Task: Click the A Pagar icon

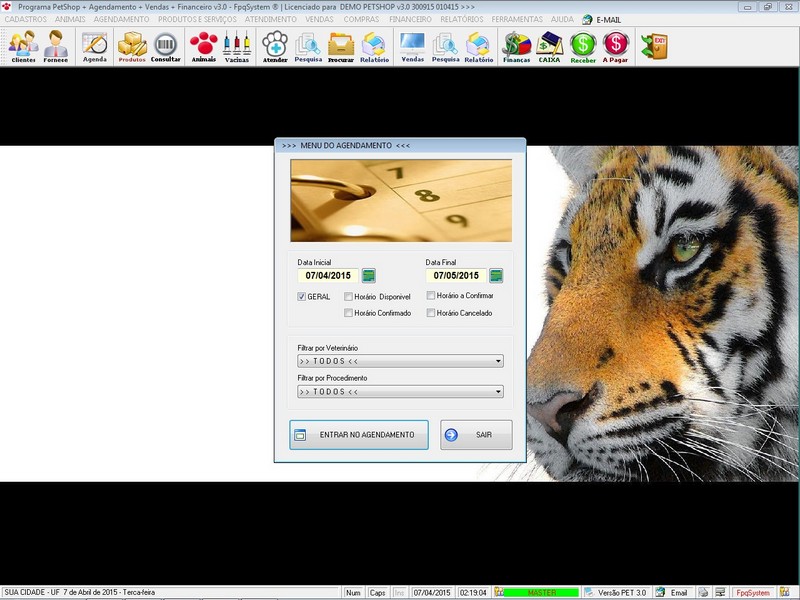Action: pos(616,46)
